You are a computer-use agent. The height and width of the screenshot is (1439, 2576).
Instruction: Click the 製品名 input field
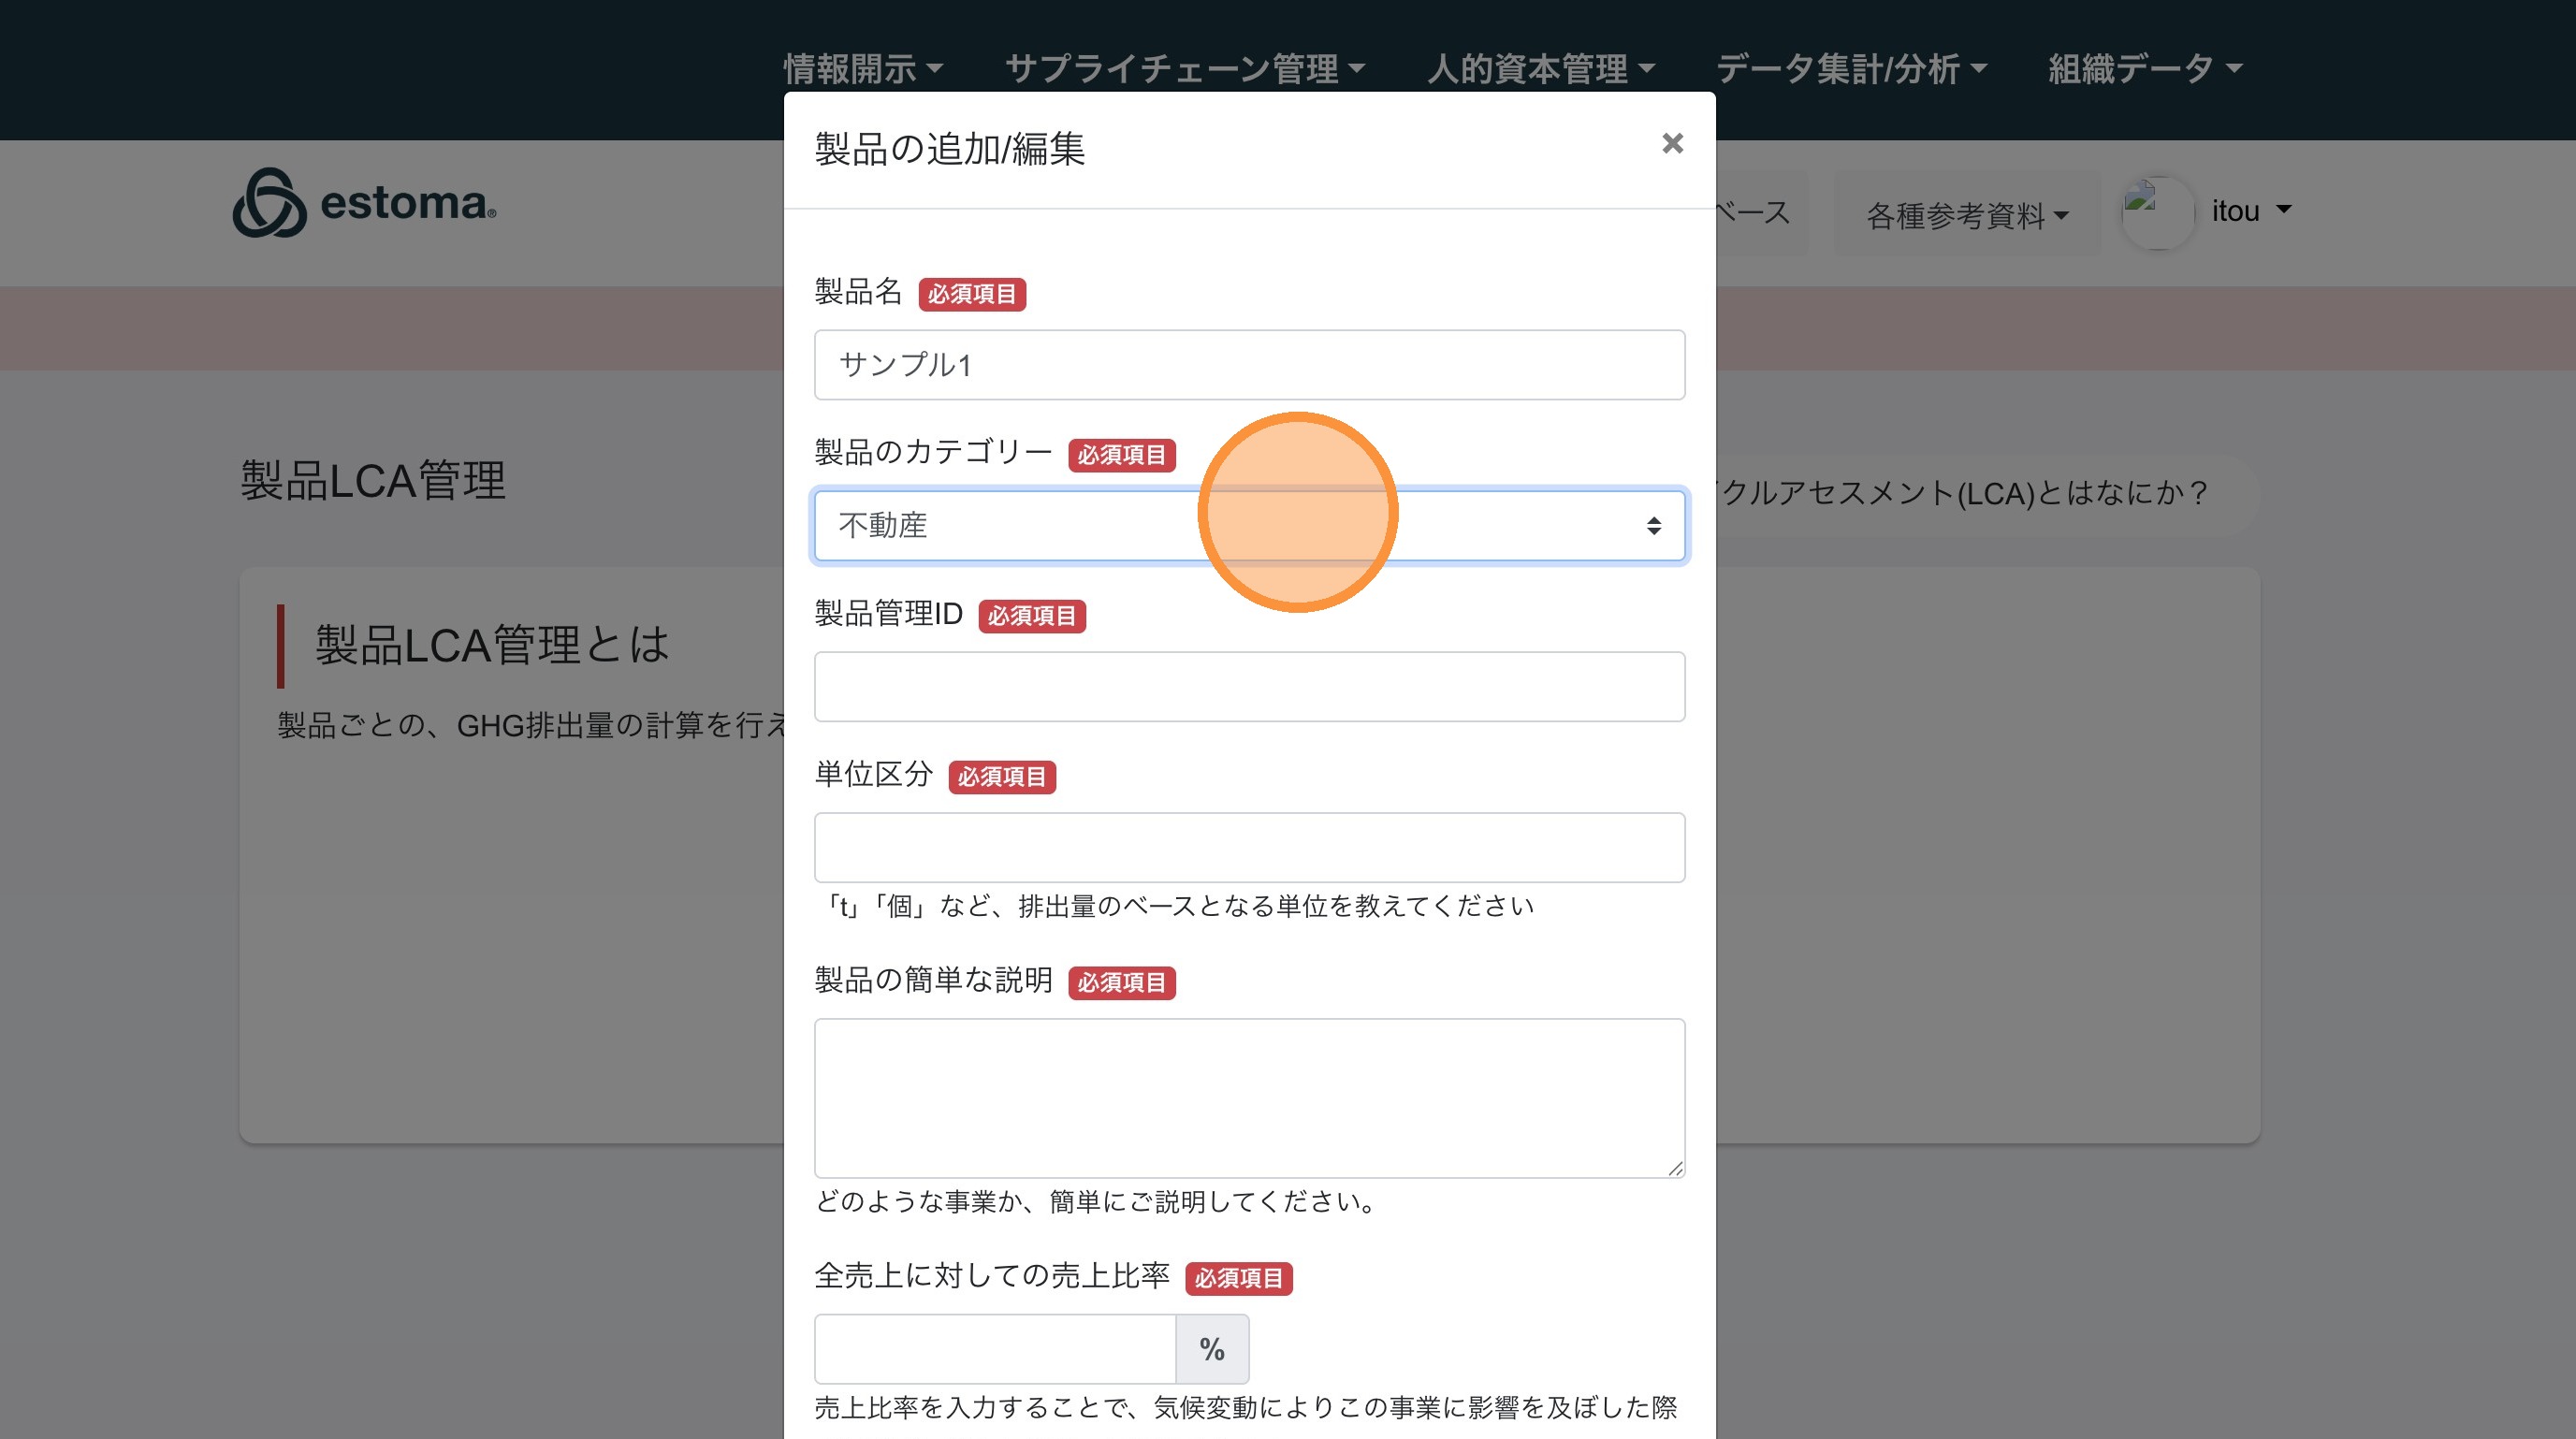1249,365
